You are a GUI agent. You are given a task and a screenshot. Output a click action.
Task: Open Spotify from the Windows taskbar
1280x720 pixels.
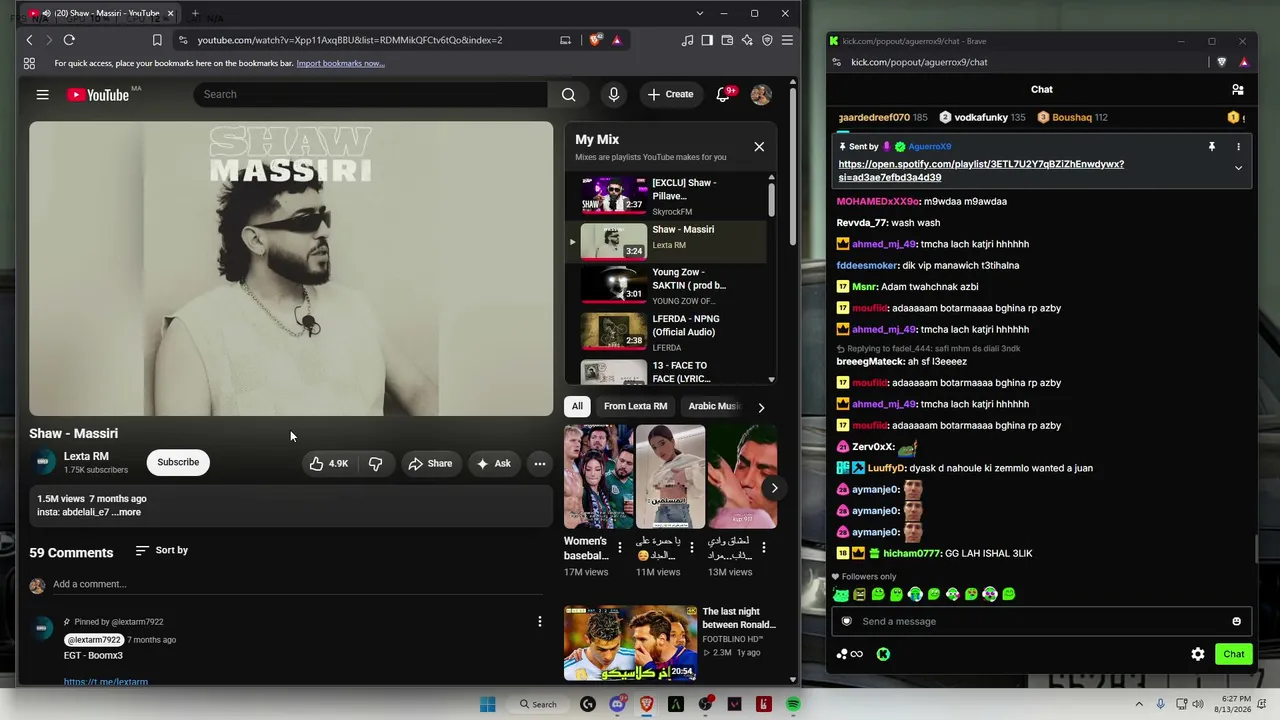(793, 705)
